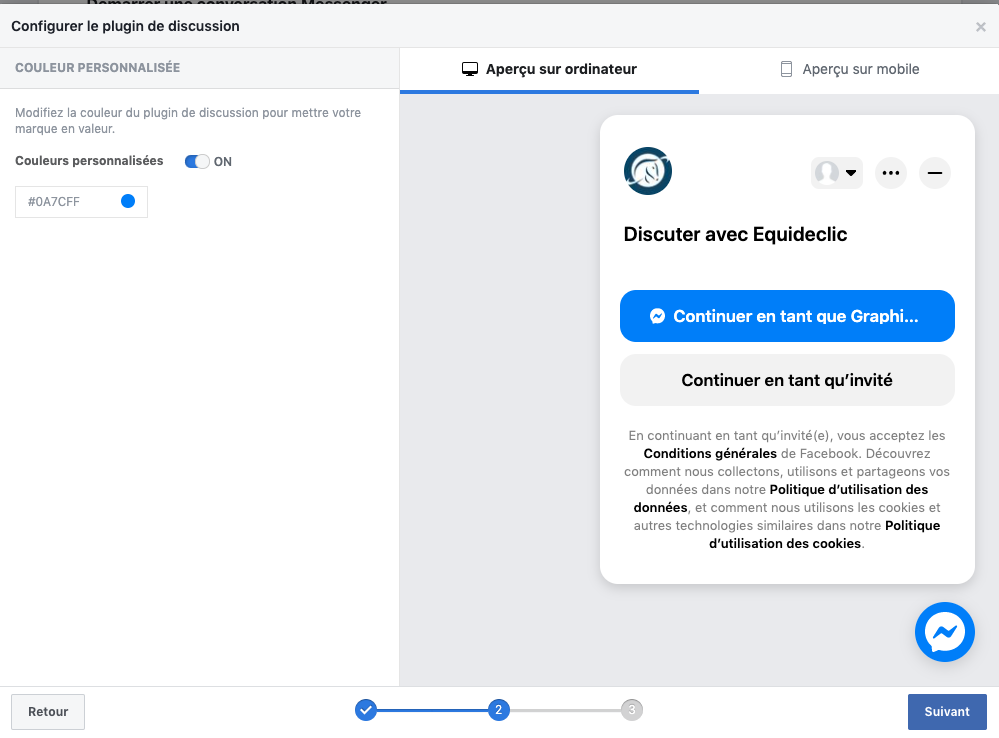The width and height of the screenshot is (999, 738).
Task: Click the Couleurs personnalisées label
Action: (x=89, y=161)
